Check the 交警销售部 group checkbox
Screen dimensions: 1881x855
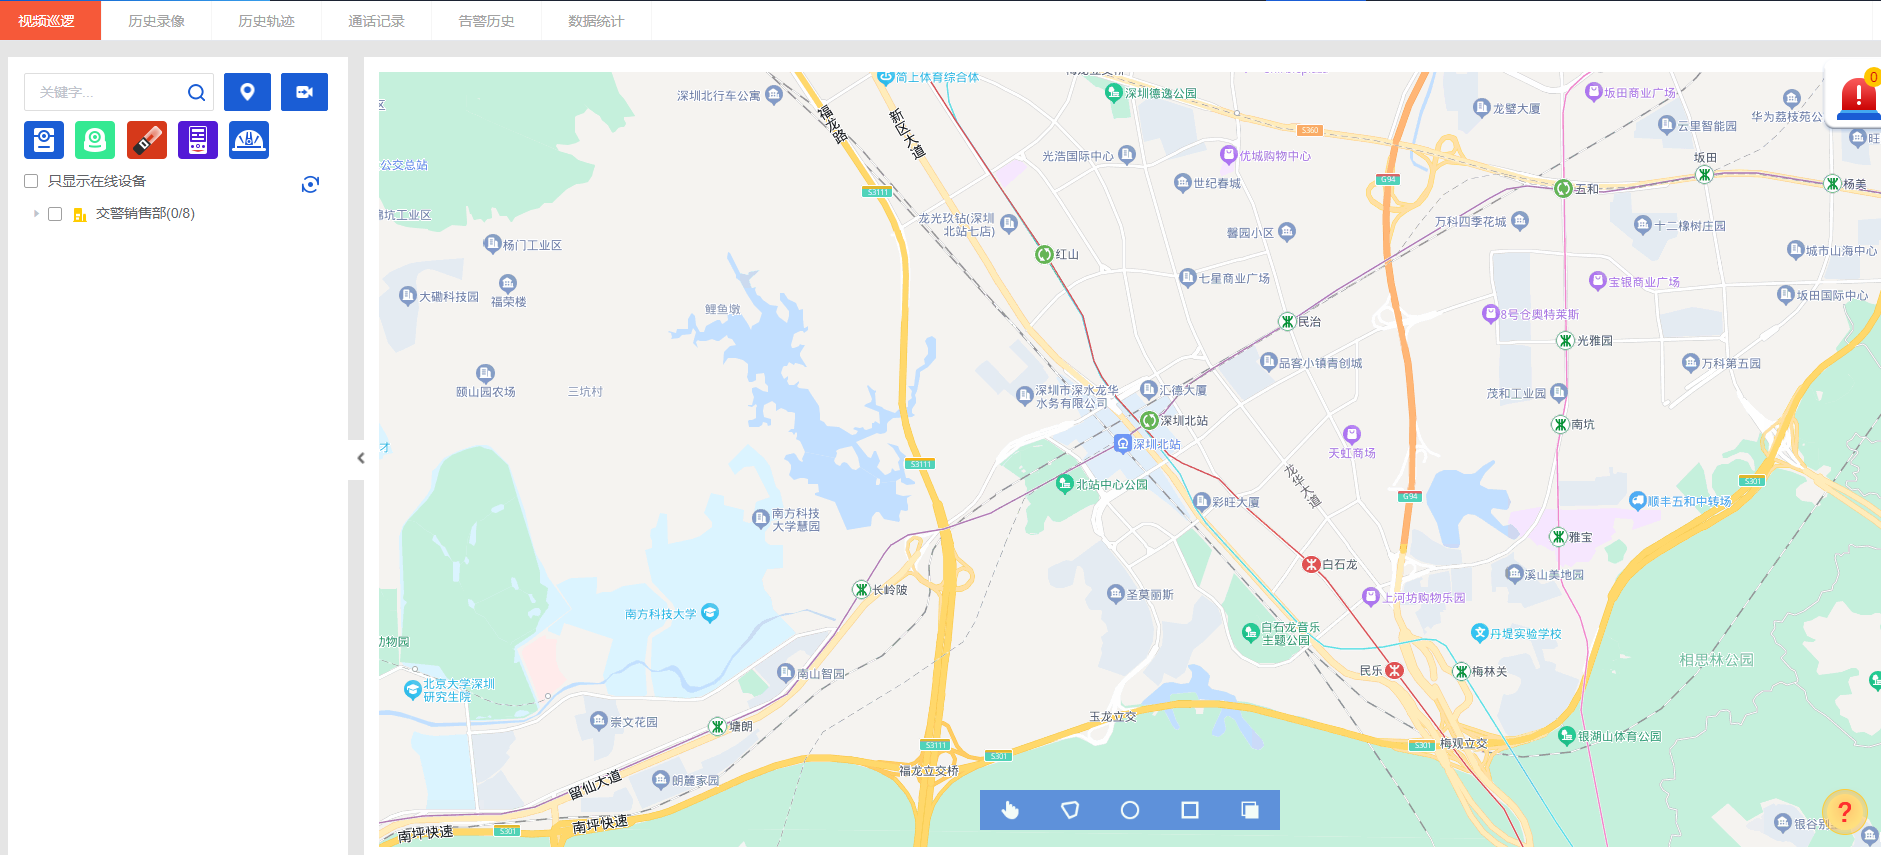tap(55, 214)
